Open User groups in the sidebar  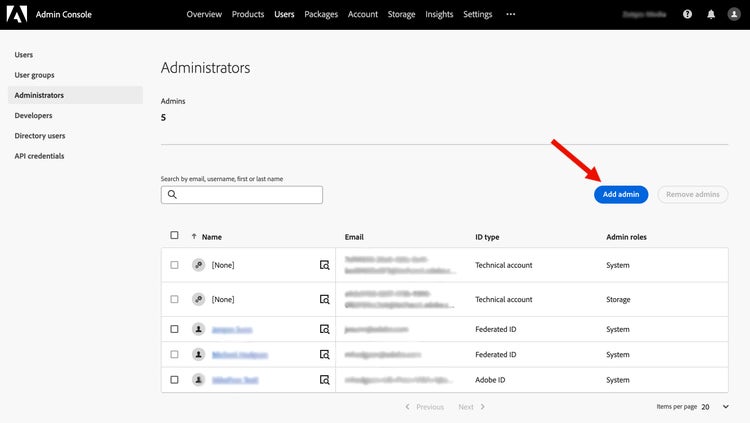(35, 75)
